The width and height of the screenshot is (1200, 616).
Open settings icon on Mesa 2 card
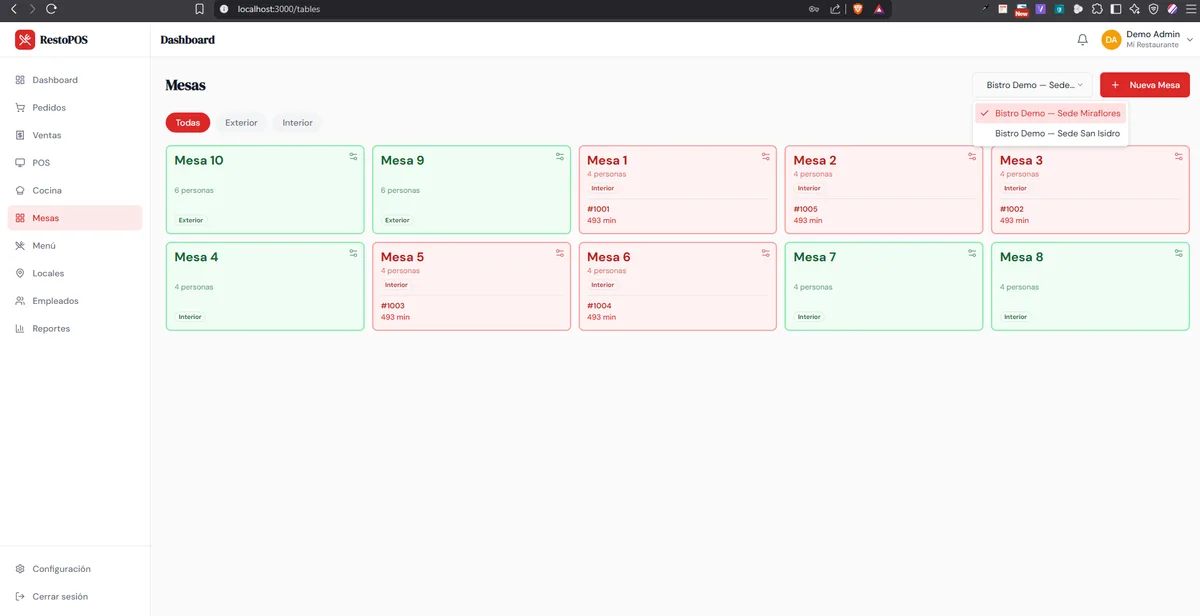(973, 156)
